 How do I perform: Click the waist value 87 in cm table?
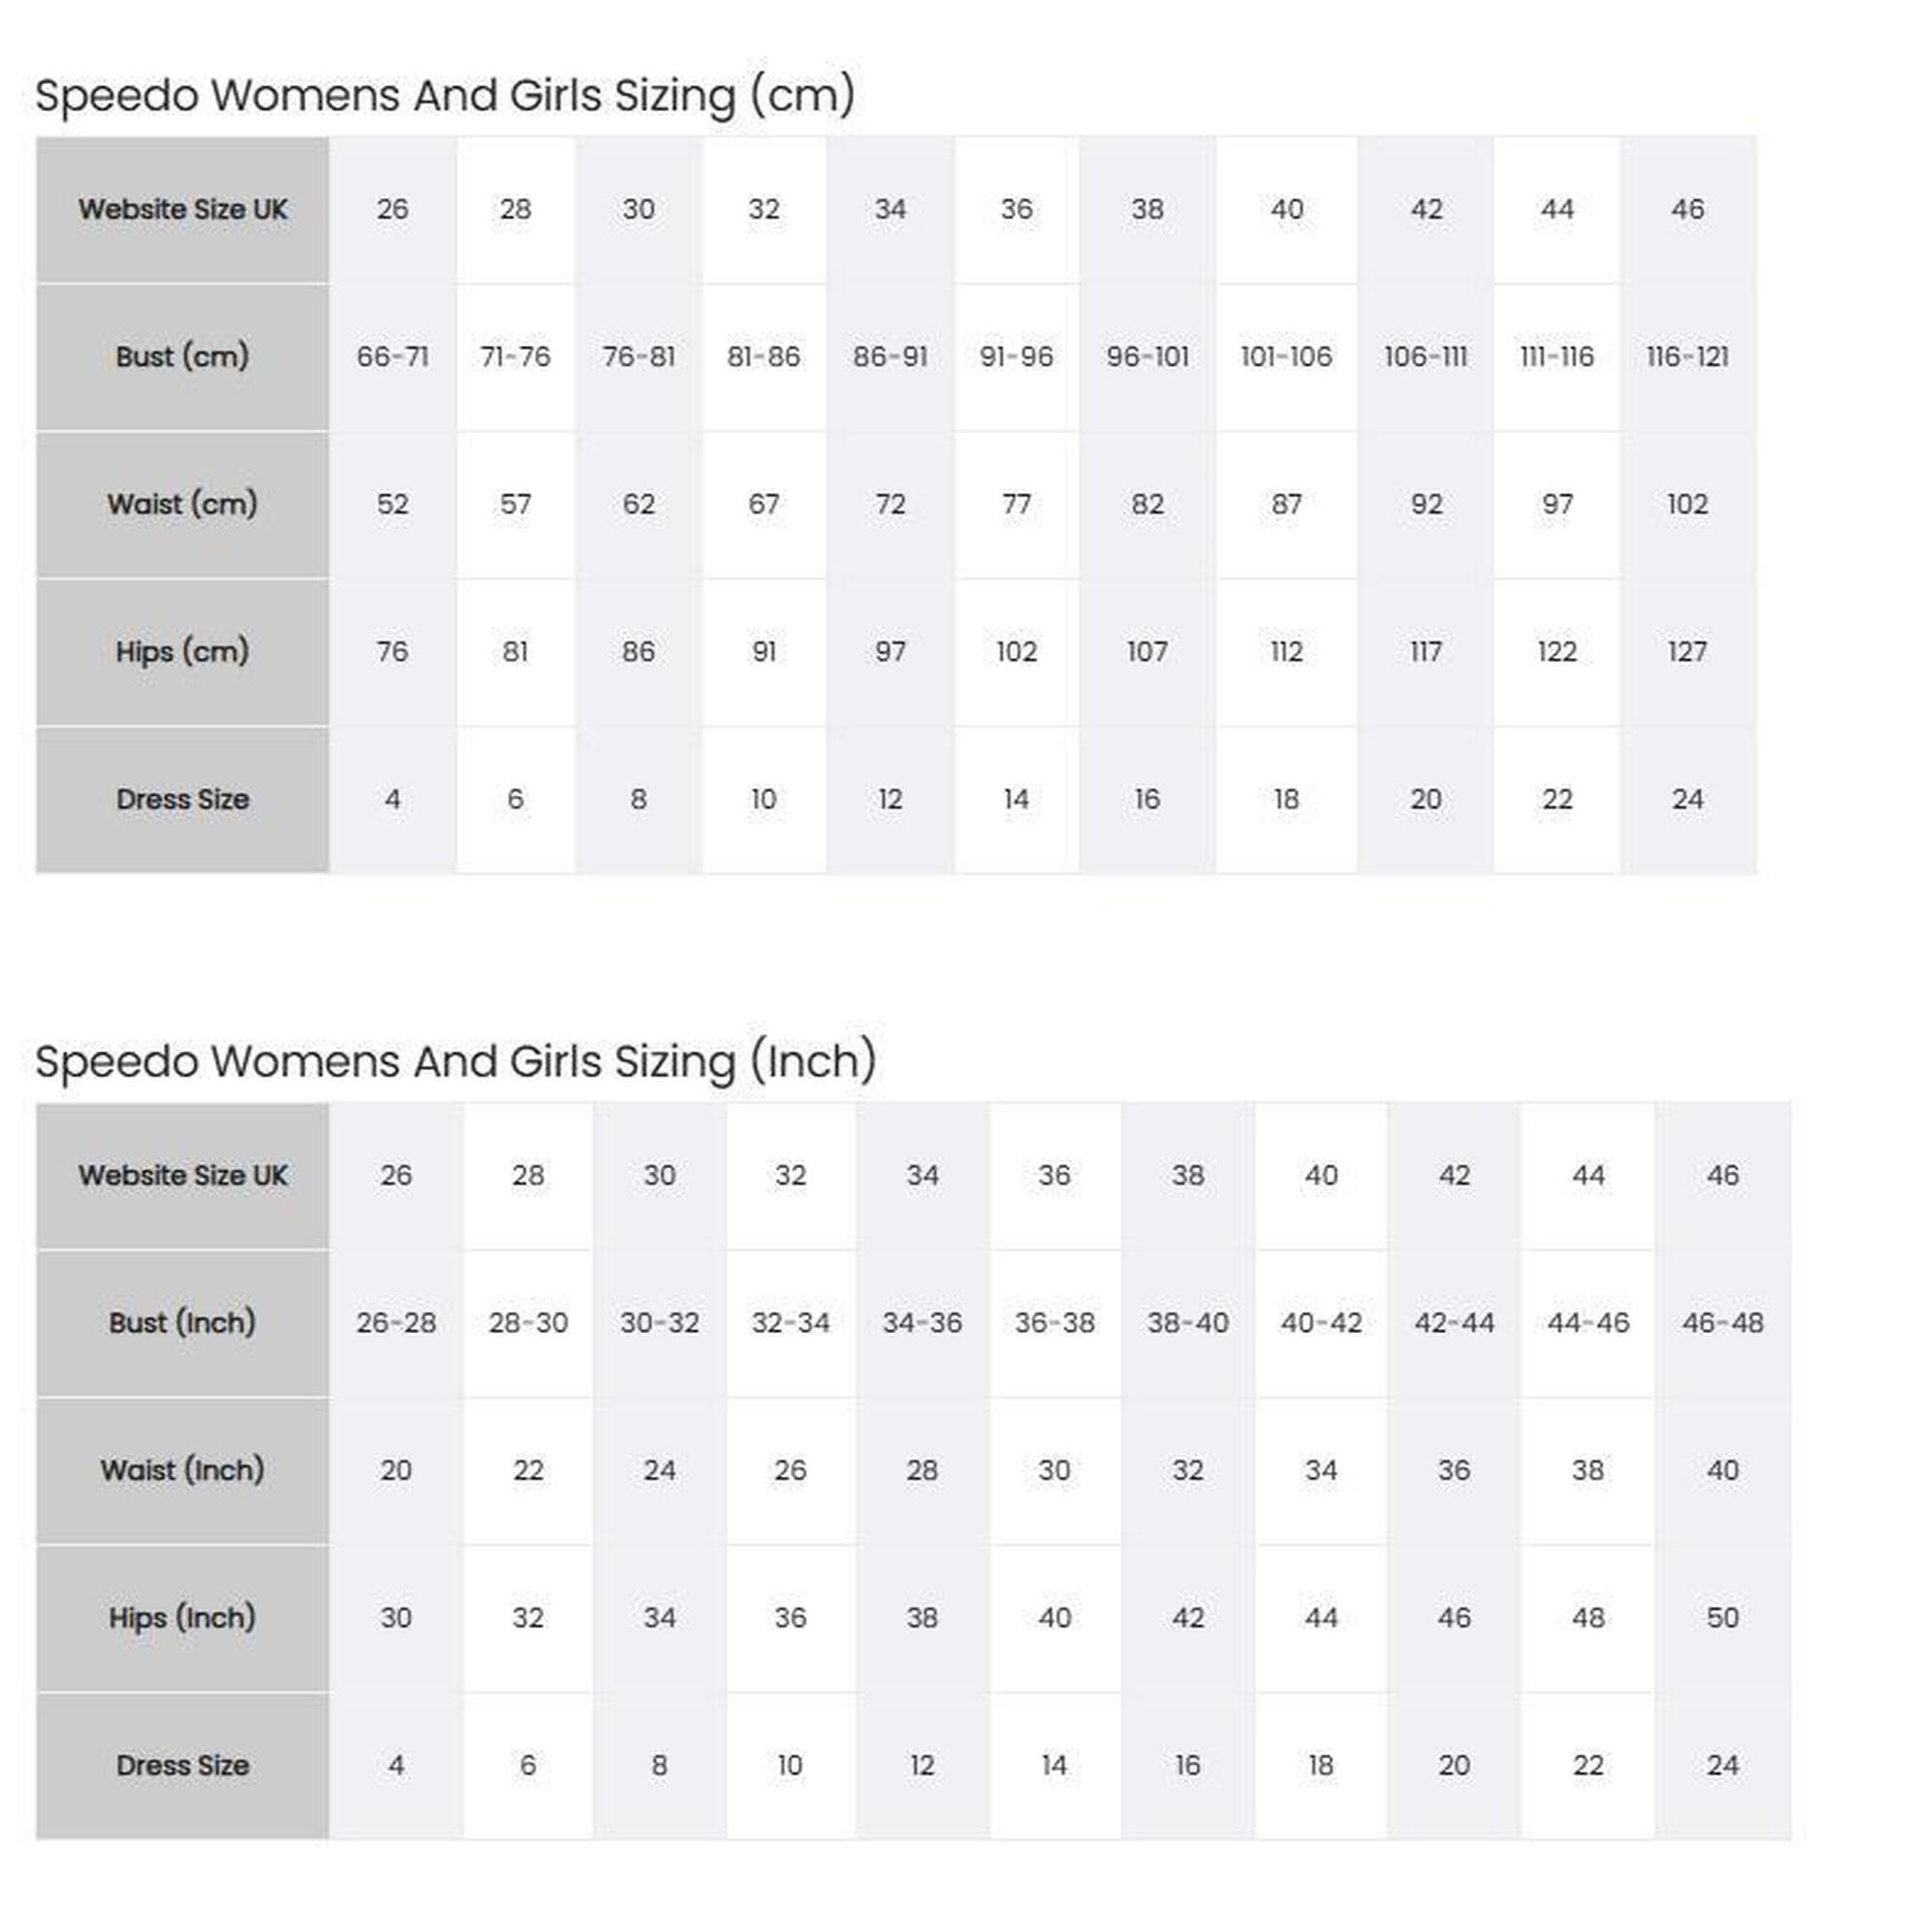point(1286,504)
